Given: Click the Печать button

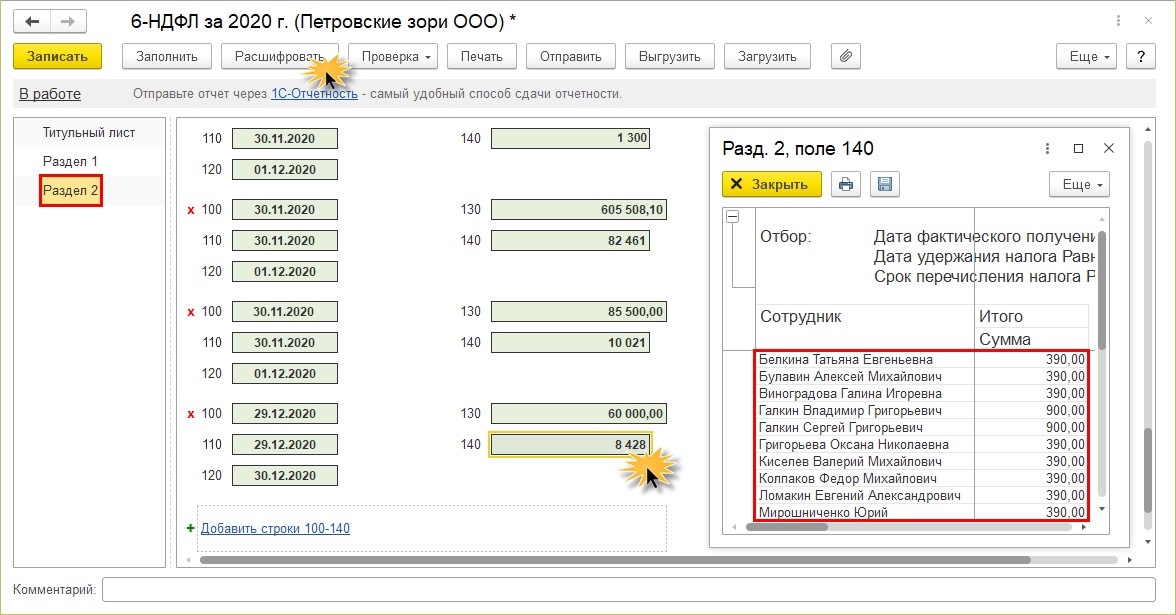Looking at the screenshot, I should [482, 56].
